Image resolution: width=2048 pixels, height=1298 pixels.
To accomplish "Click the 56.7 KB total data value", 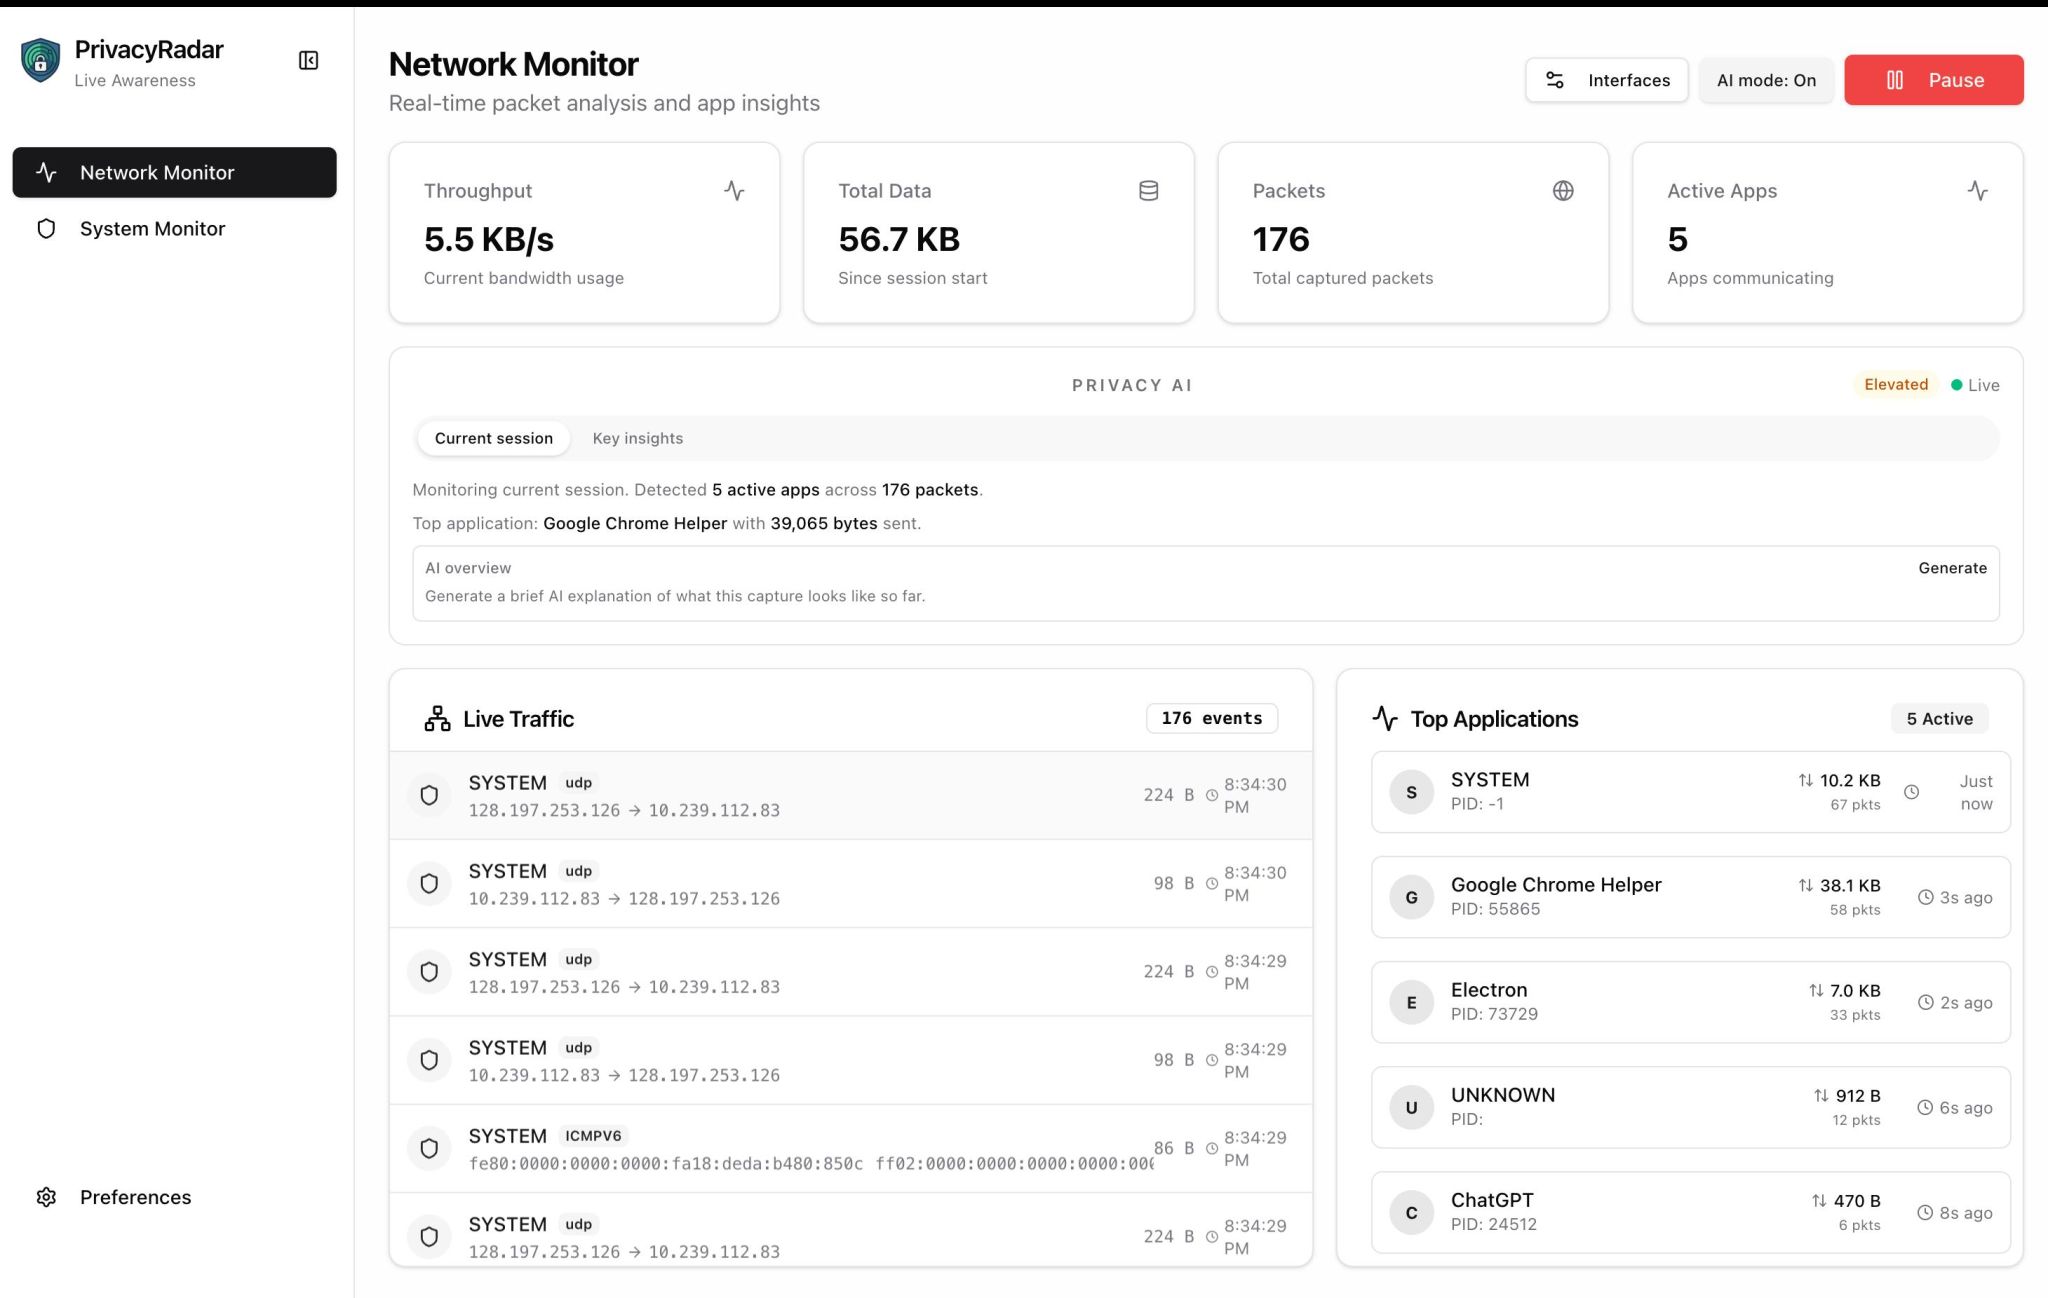I will click(899, 239).
